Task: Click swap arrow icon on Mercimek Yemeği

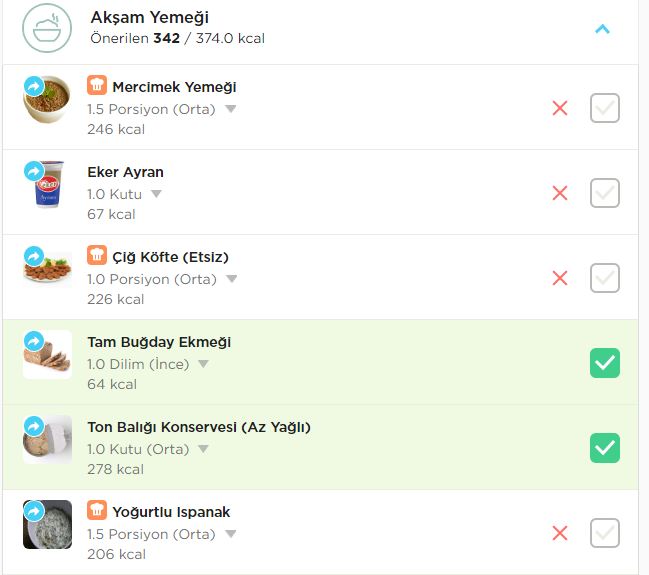Action: [34, 86]
